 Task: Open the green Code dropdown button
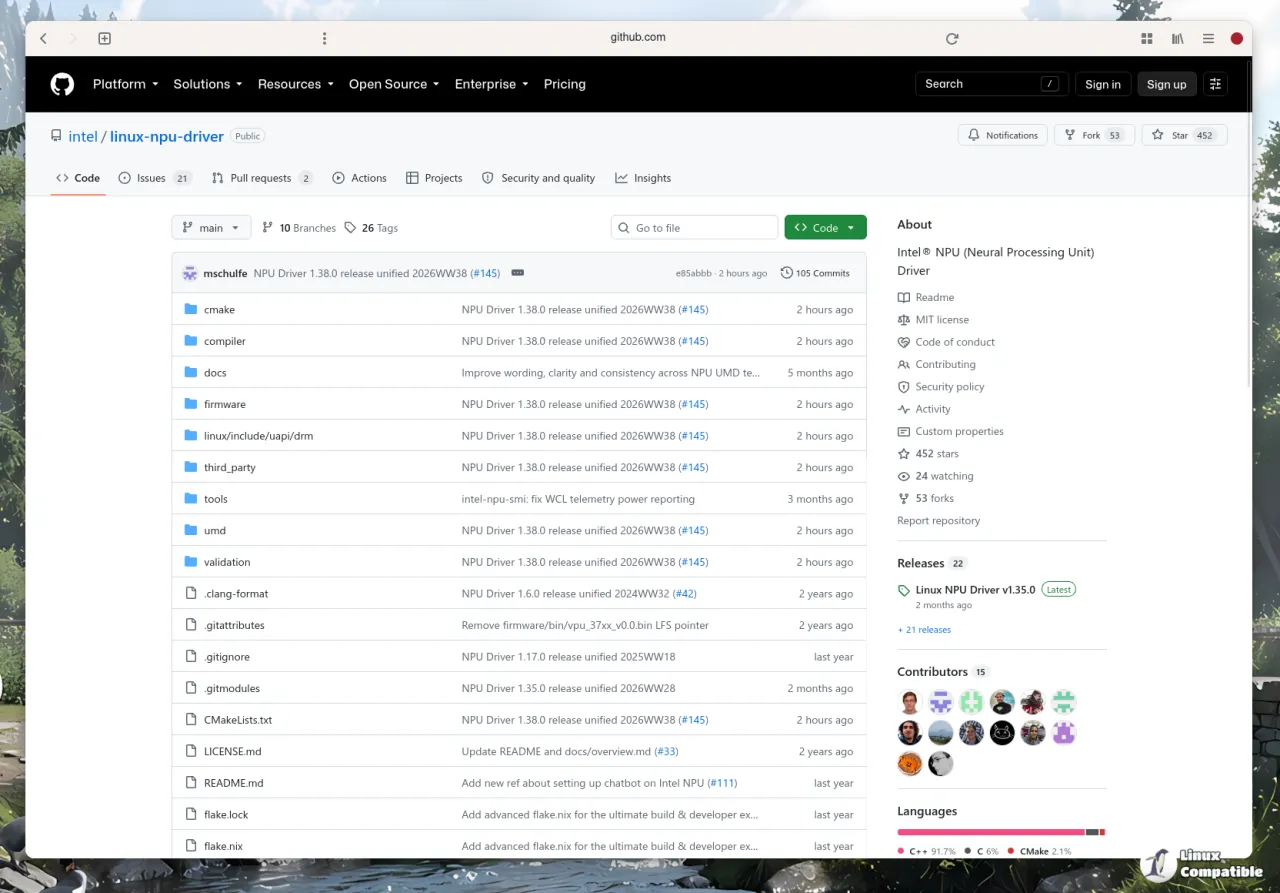[825, 228]
